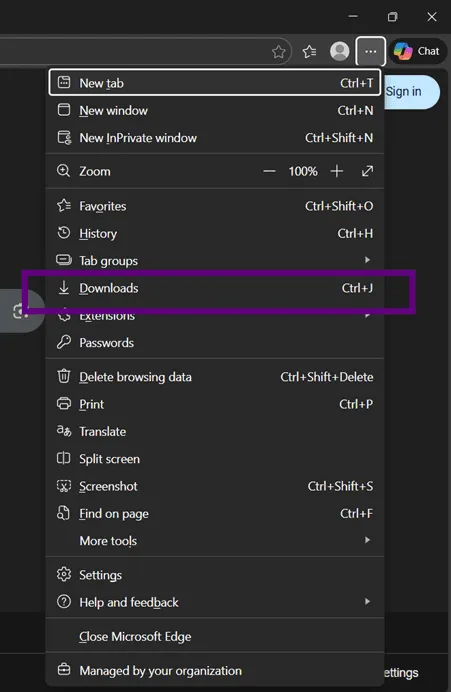Click the favorites star in address bar
The height and width of the screenshot is (692, 451).
pos(278,52)
